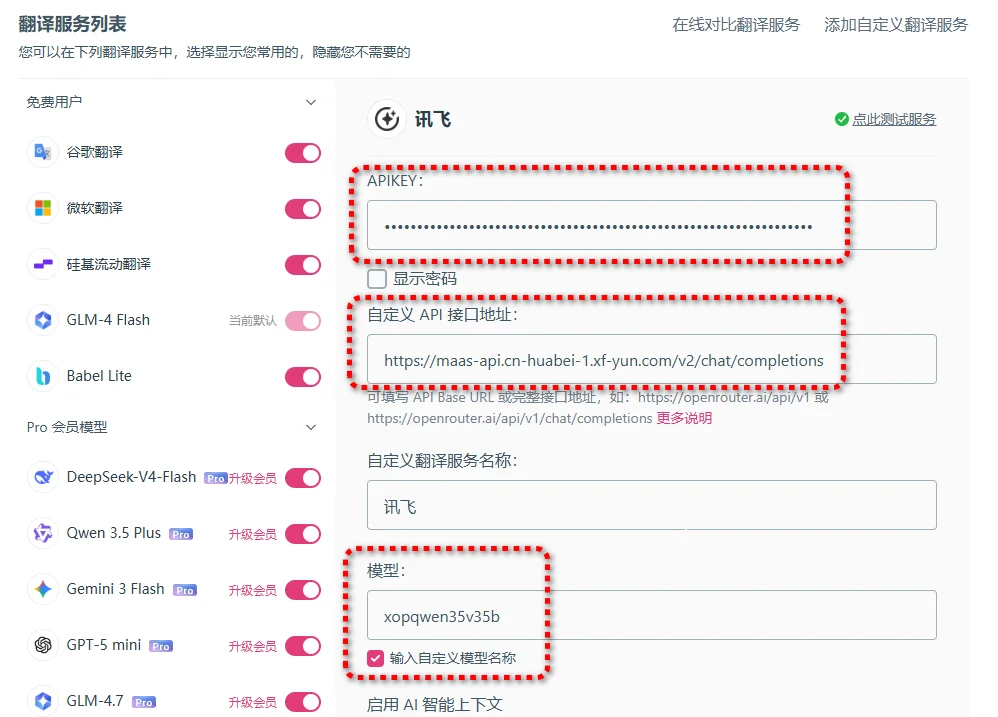Viewport: 998px width, 717px height.
Task: Click the 自定义翻译服务名称 field containing 讯飞
Action: [x=652, y=505]
